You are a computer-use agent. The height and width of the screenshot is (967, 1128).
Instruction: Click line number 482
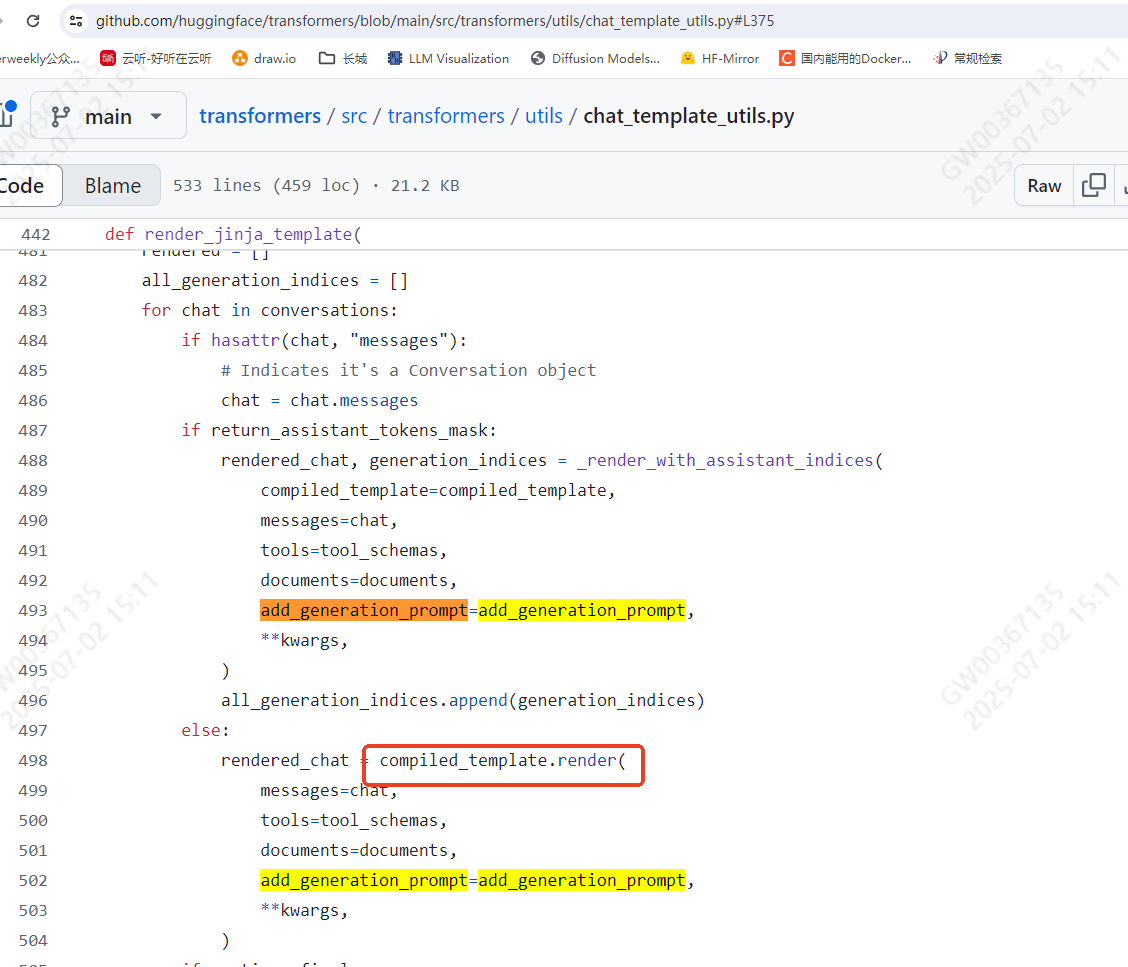click(x=33, y=281)
